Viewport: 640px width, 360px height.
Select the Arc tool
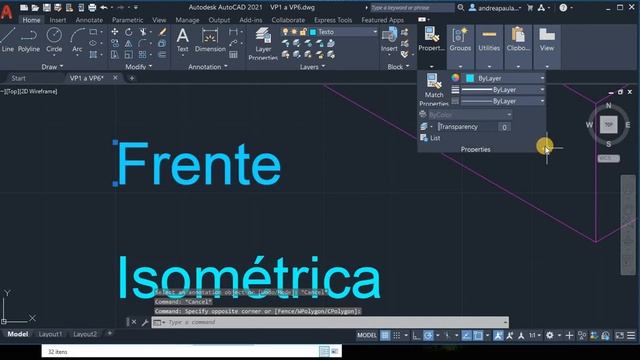pyautogui.click(x=77, y=40)
